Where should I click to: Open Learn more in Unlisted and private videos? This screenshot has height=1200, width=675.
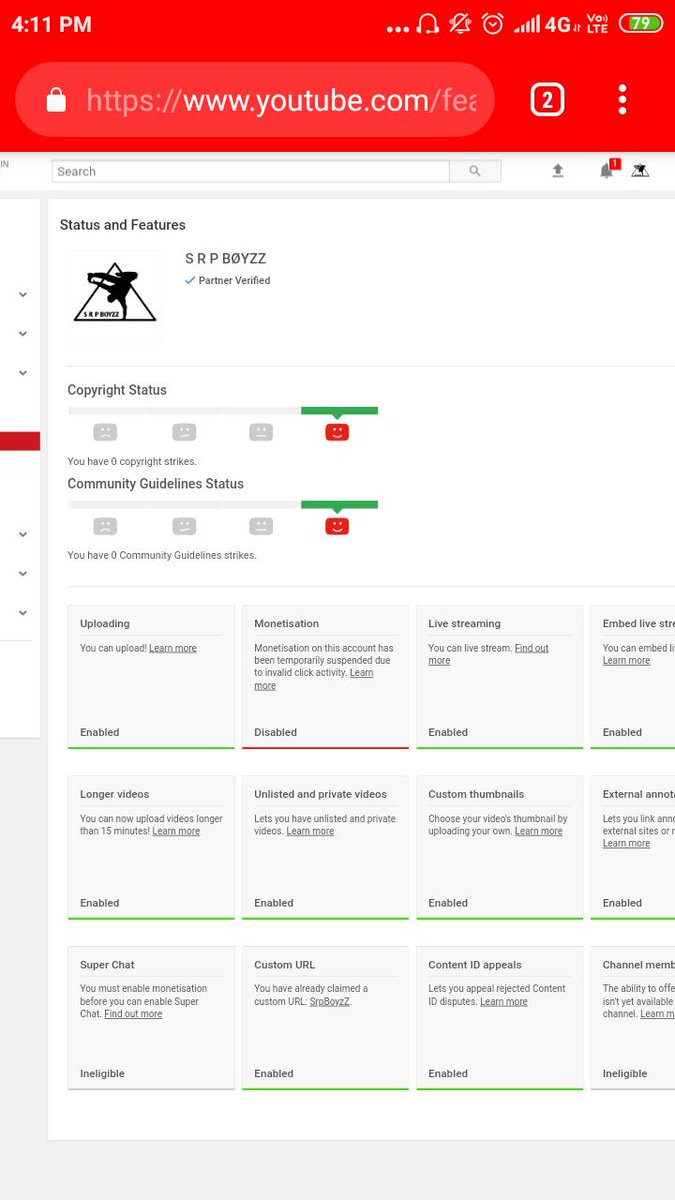310,831
